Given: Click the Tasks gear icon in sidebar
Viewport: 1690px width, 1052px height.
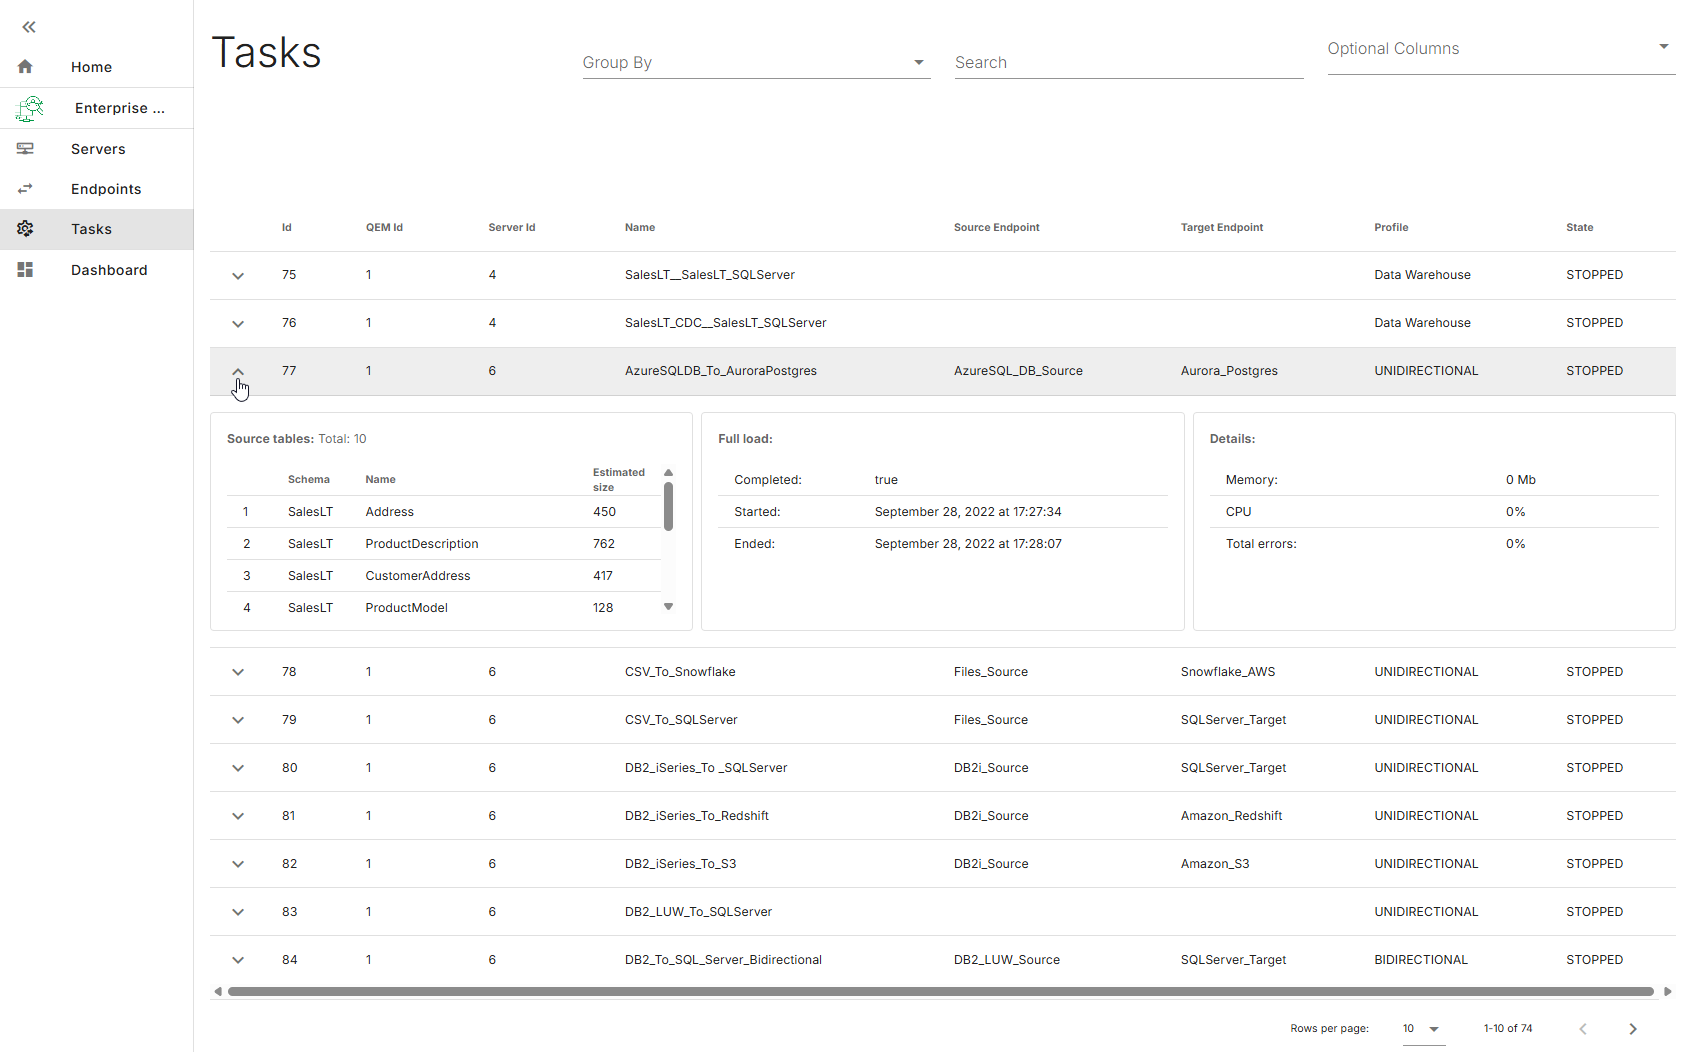Looking at the screenshot, I should point(25,229).
